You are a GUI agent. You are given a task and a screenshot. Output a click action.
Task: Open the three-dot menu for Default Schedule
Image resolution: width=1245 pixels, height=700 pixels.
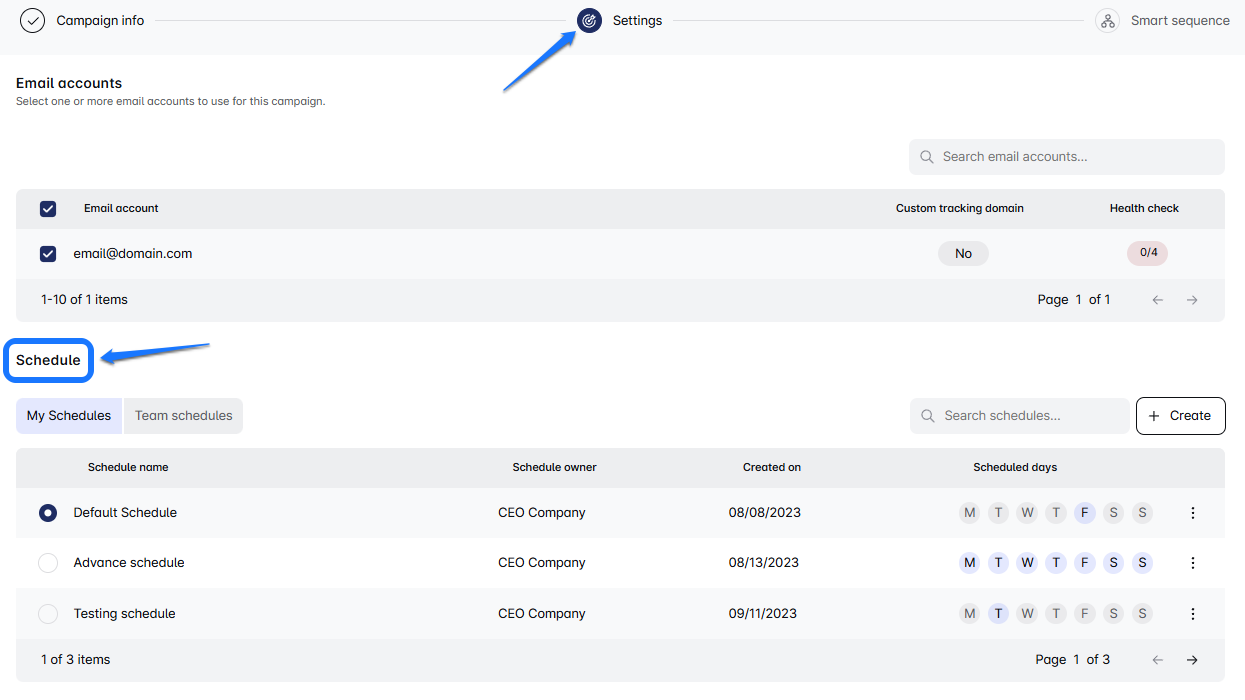point(1192,513)
